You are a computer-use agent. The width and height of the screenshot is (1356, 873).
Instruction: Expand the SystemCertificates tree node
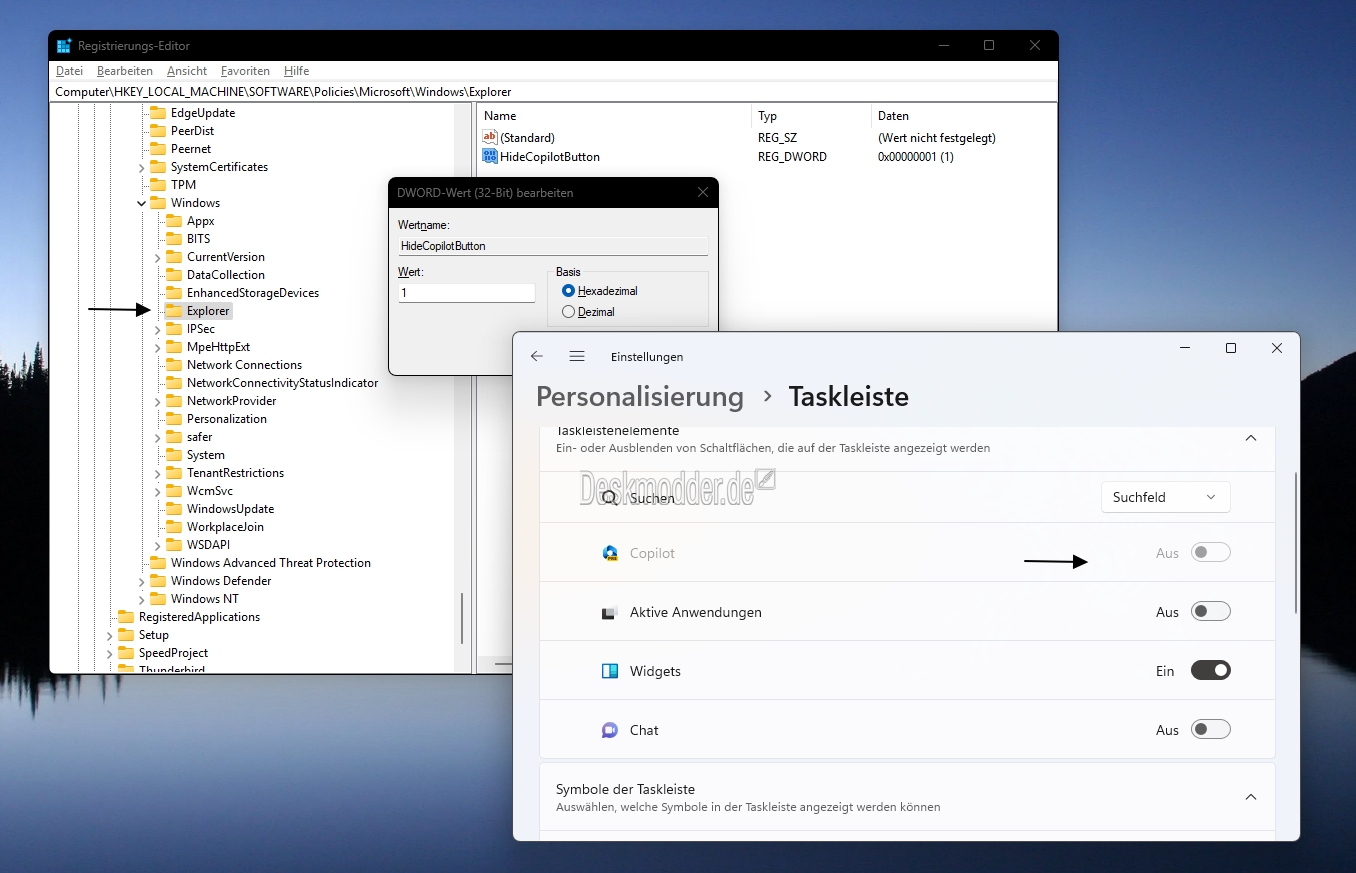(142, 167)
